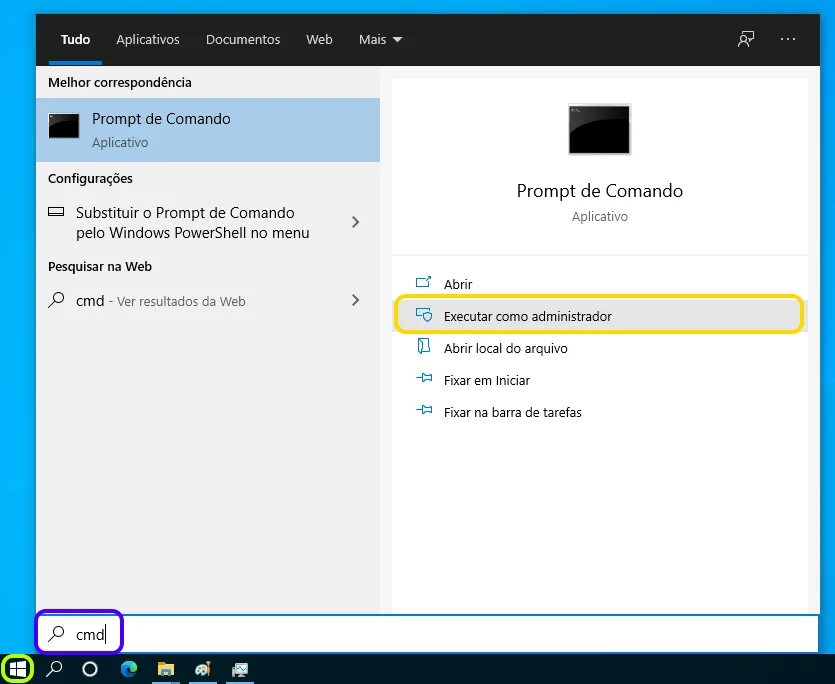
Task: Switch to the Web tab
Action: click(319, 39)
